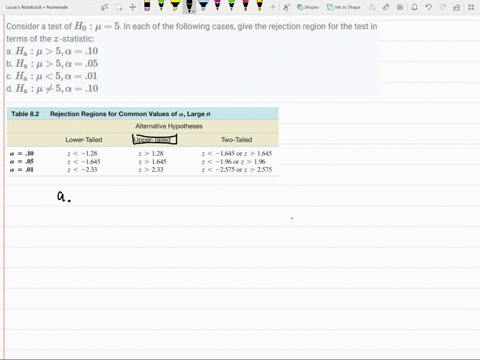Click the math assistant icon
The width and height of the screenshot is (480, 360).
click(x=400, y=7)
